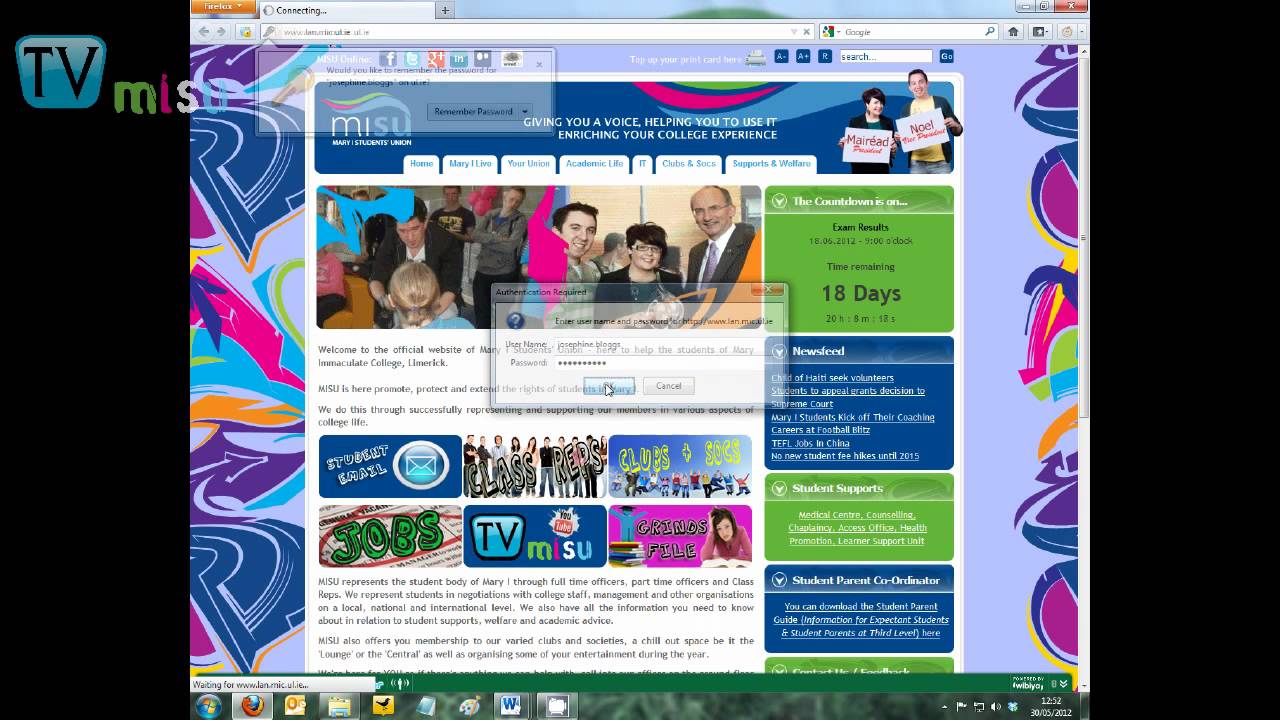The image size is (1280, 720).
Task: Click the website search field
Action: (885, 57)
